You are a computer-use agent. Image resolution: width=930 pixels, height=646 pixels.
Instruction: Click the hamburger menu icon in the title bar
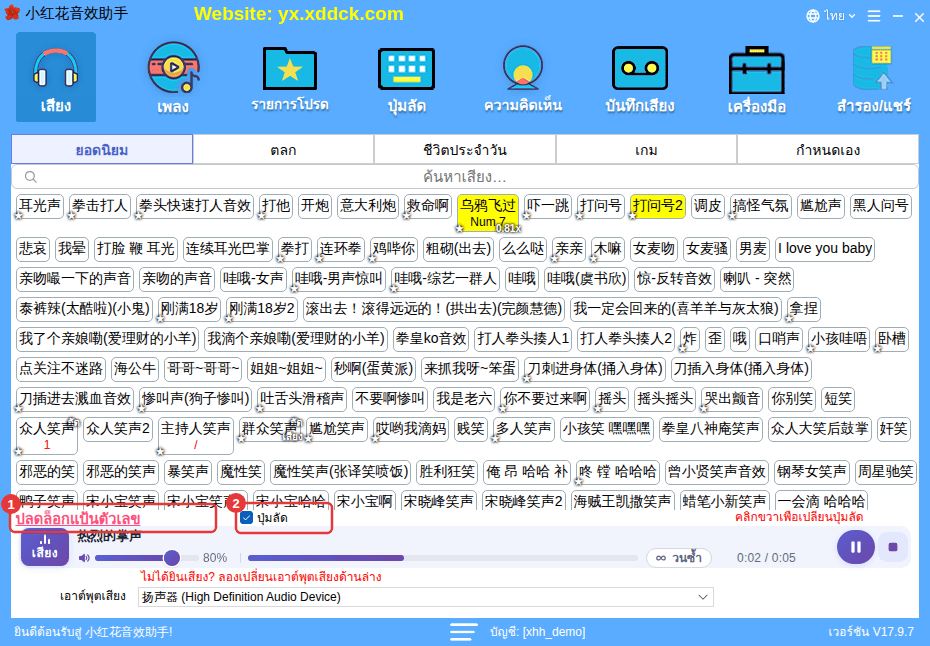[874, 16]
